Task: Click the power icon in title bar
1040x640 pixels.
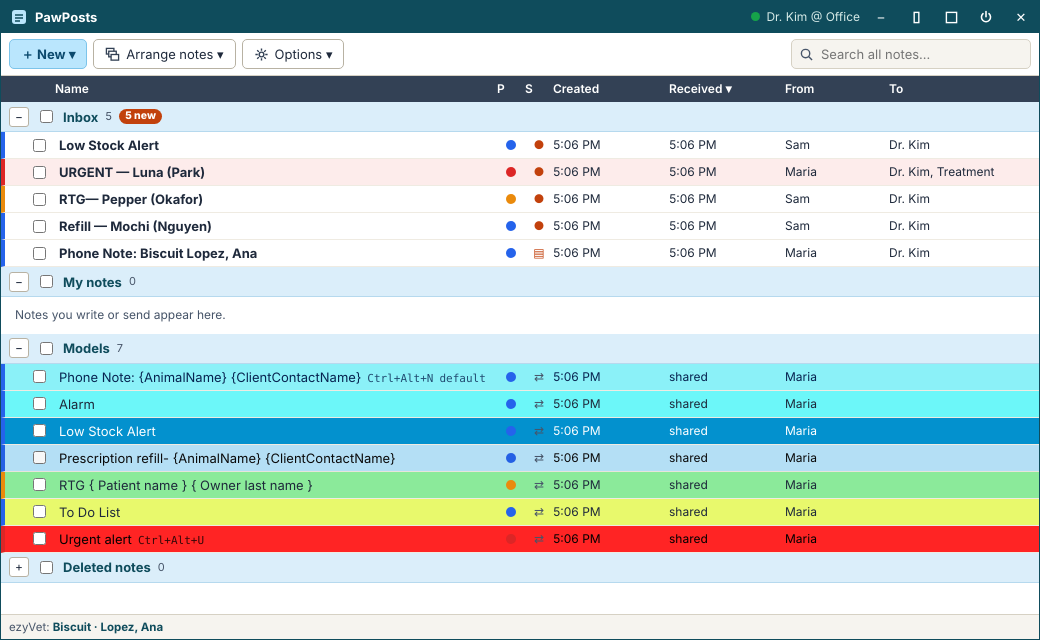Action: point(986,17)
